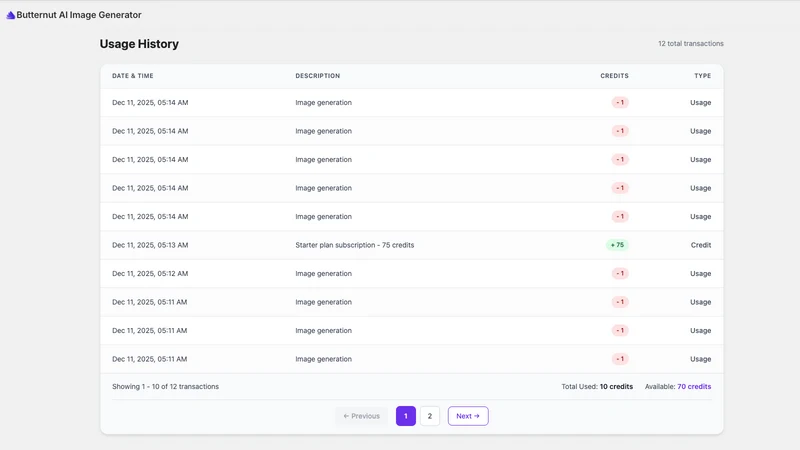This screenshot has width=800, height=450.
Task: Select the Dec 11, 2025, 05:13 AM timestamp
Action: (x=150, y=245)
